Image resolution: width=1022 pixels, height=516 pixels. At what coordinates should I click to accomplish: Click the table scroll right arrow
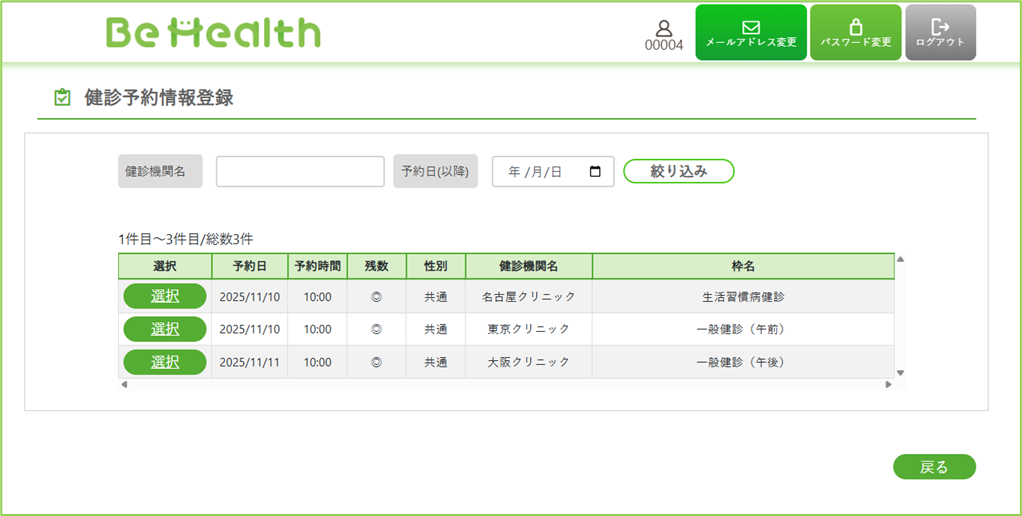888,384
